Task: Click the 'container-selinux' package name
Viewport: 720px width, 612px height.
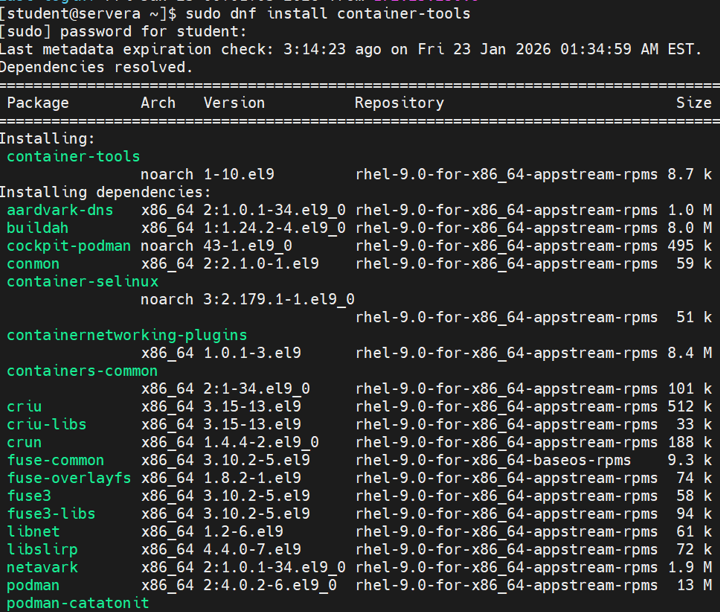Action: tap(83, 281)
